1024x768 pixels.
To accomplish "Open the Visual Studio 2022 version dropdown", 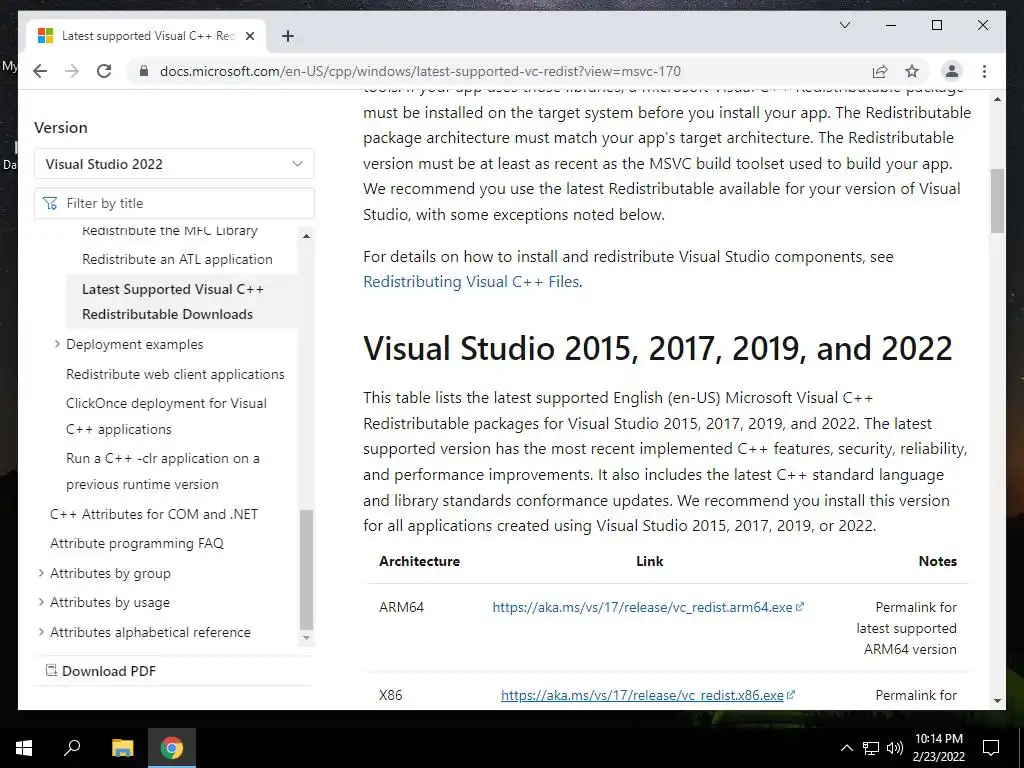I will pyautogui.click(x=174, y=164).
